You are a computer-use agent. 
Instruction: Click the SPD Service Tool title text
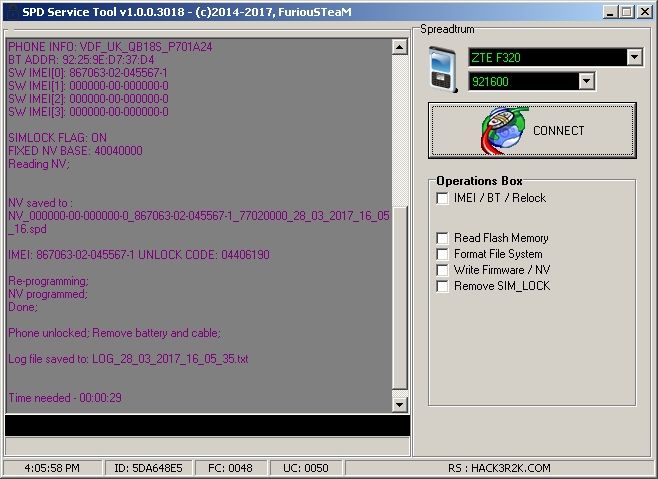pos(187,12)
